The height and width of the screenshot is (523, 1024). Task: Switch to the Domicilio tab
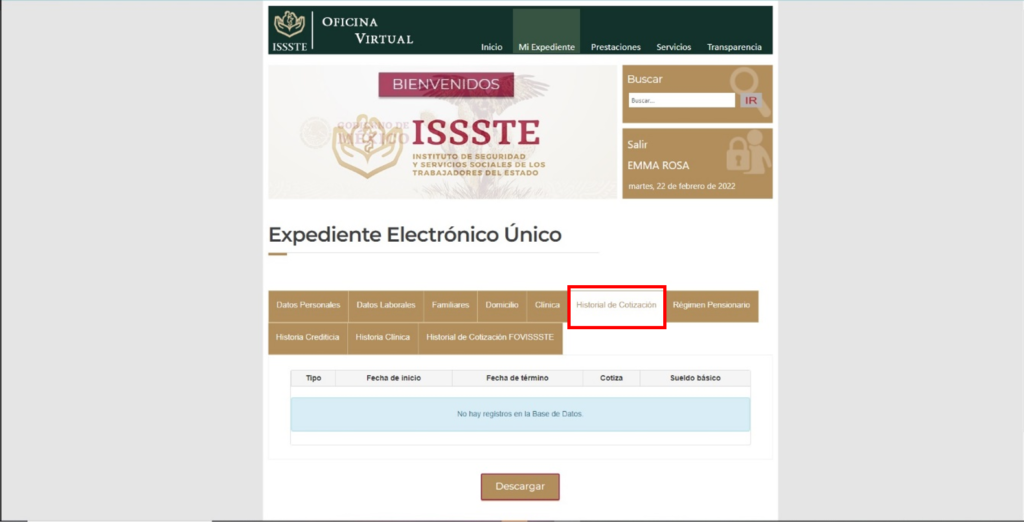tap(502, 305)
